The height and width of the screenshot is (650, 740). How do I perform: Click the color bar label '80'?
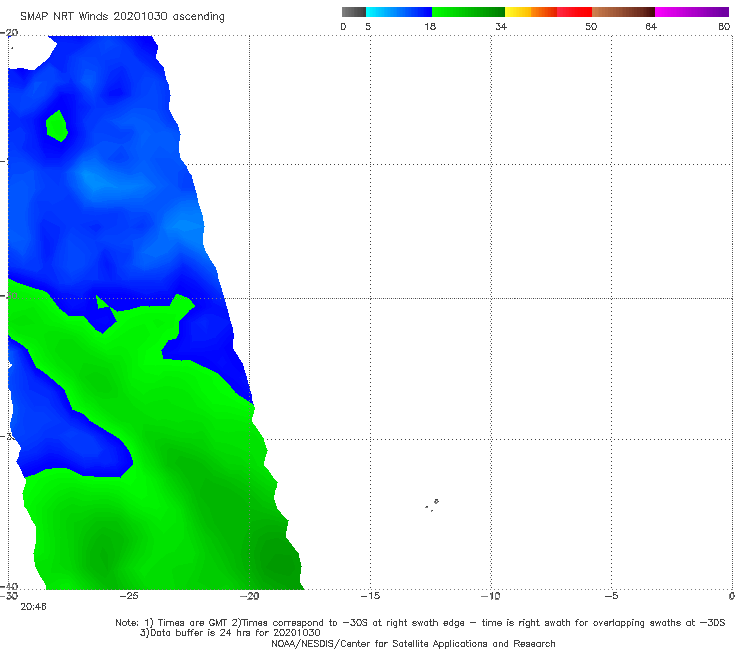pyautogui.click(x=724, y=27)
